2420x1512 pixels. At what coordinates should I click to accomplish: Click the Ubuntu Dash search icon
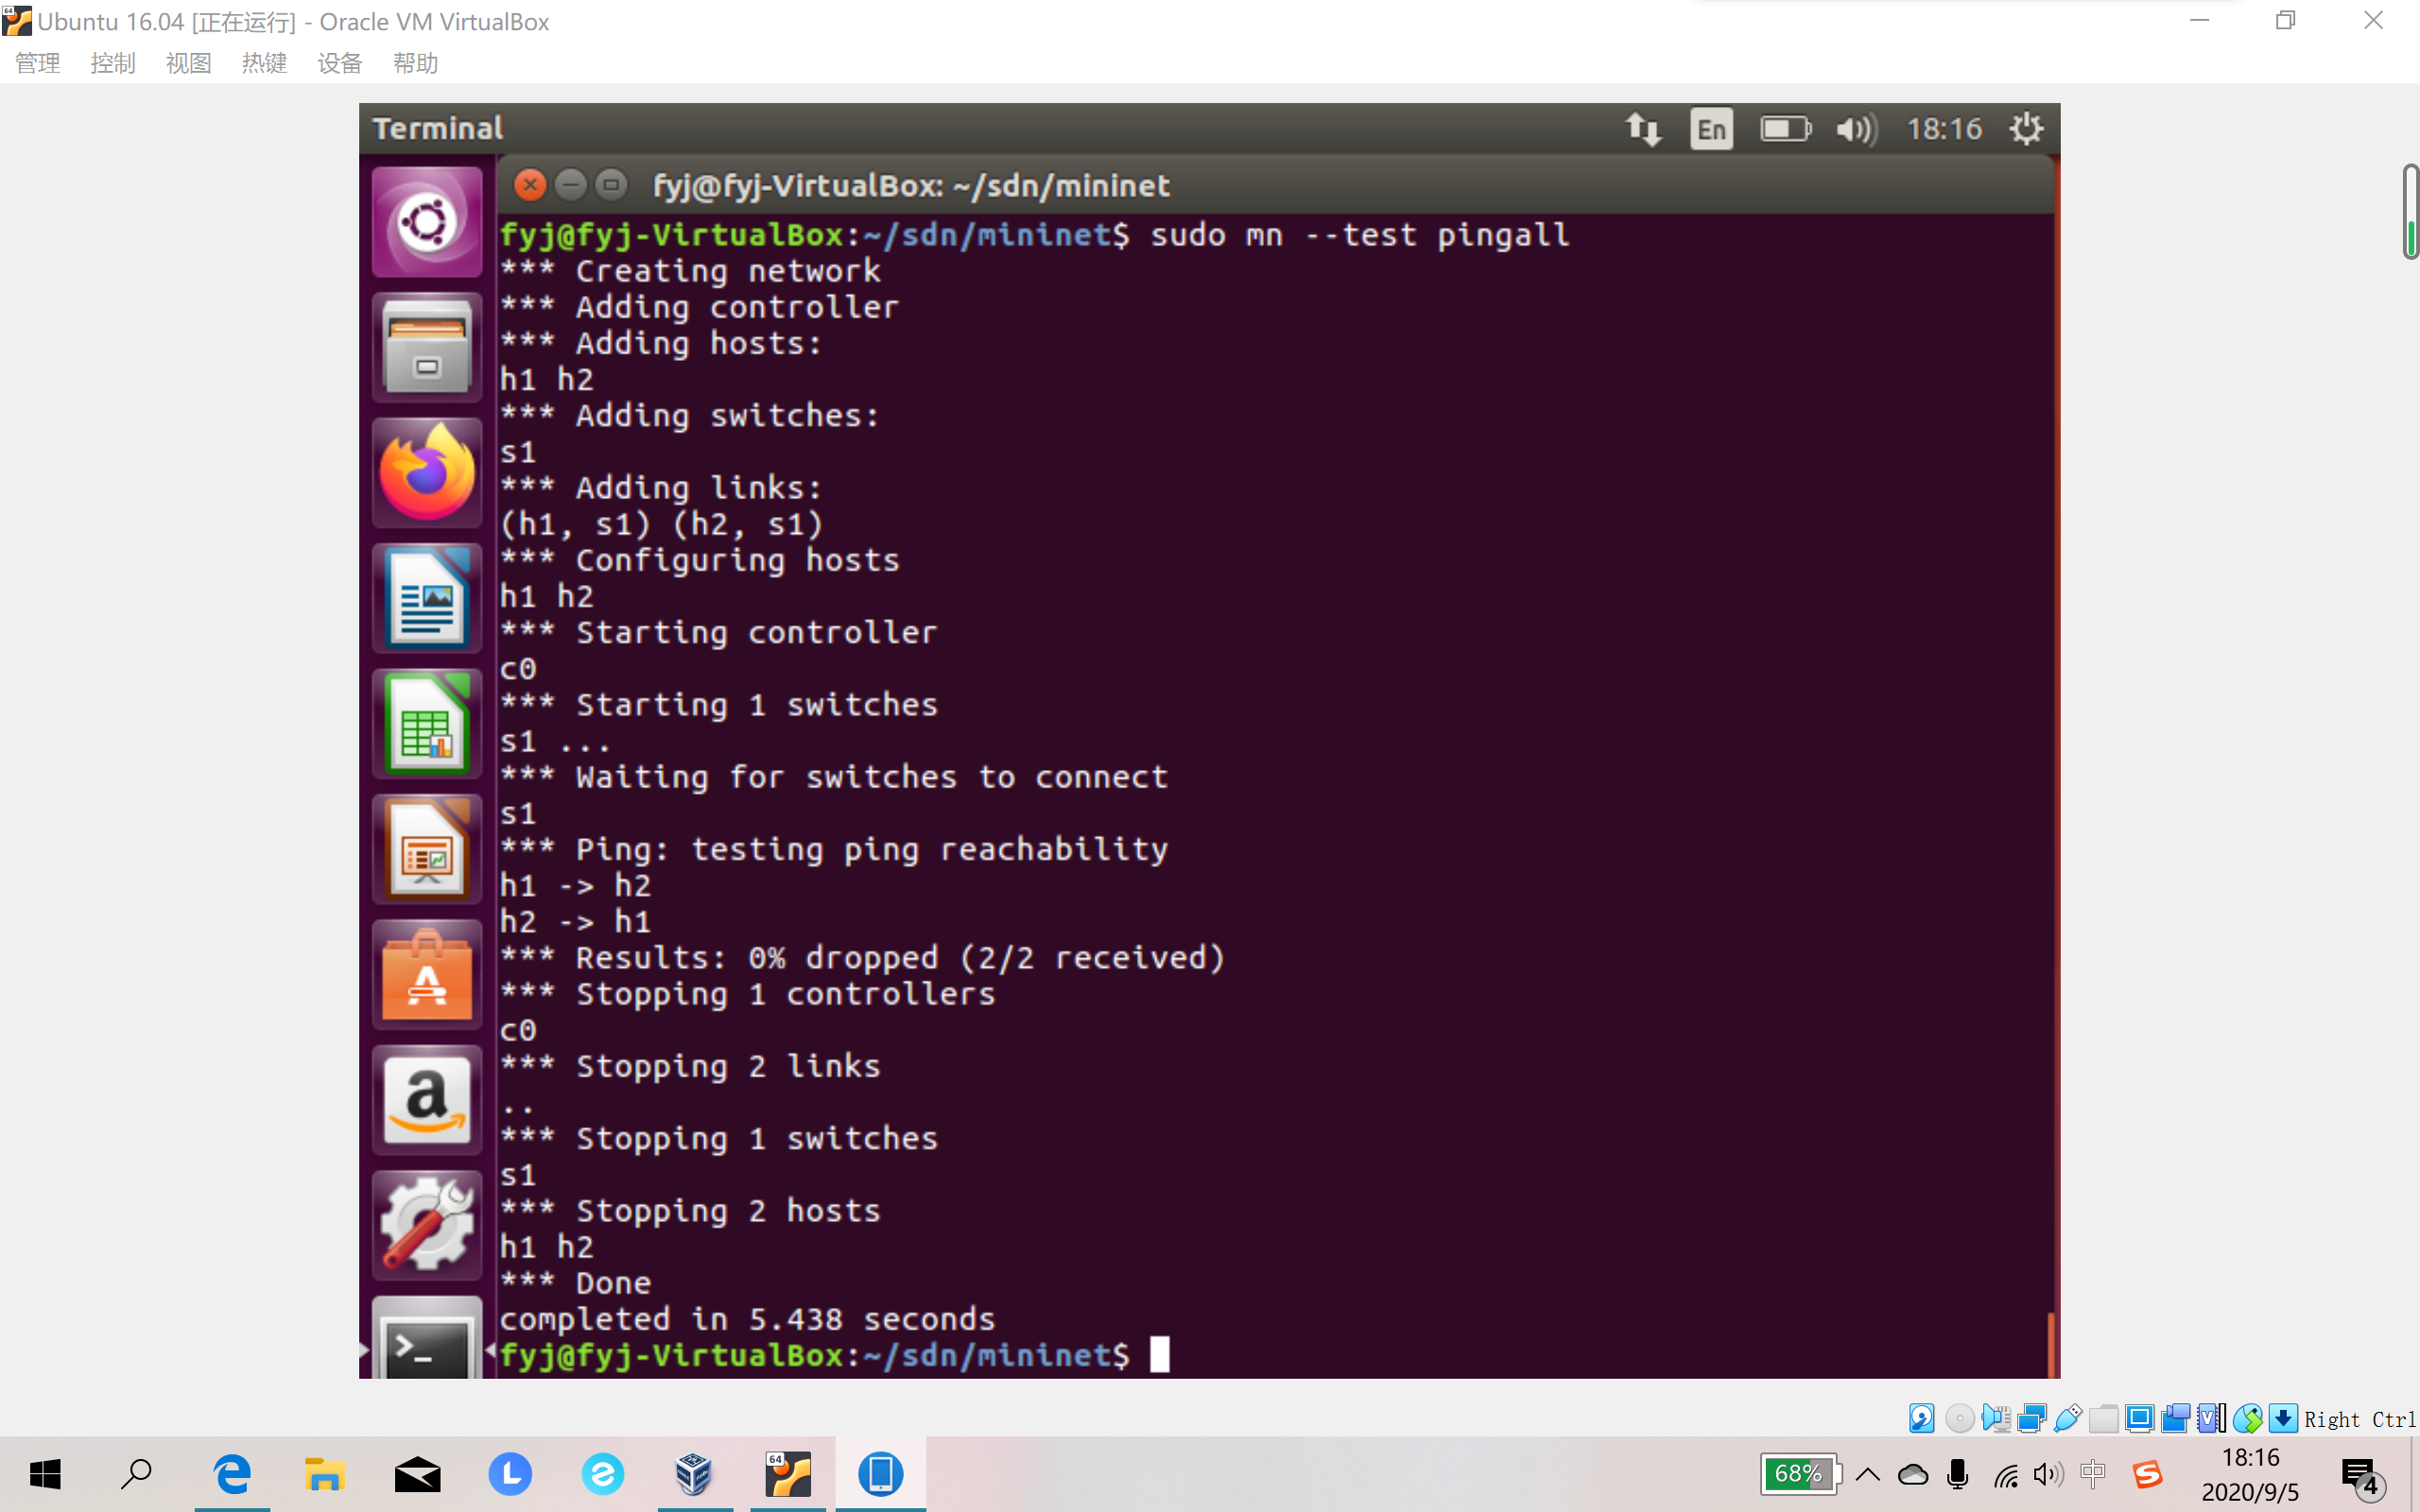427,222
